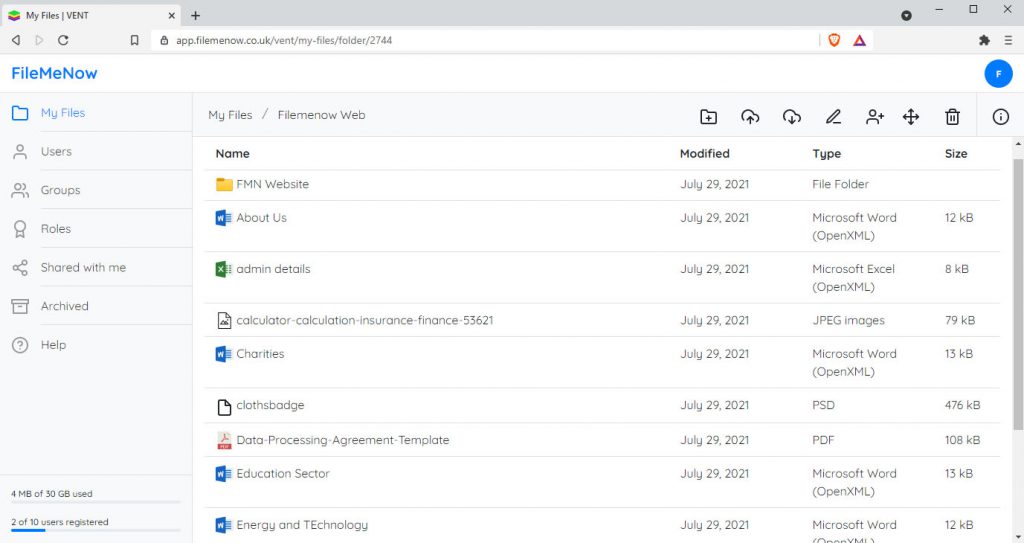Click the FMN Website folder icon
Screen dimensions: 1024x543
pos(224,184)
